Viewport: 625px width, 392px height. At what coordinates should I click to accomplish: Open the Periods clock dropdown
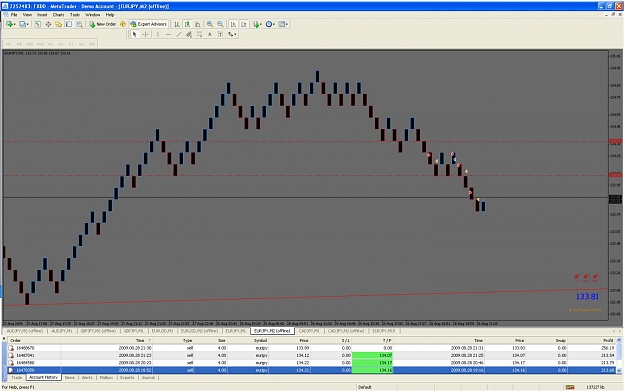[x=270, y=24]
